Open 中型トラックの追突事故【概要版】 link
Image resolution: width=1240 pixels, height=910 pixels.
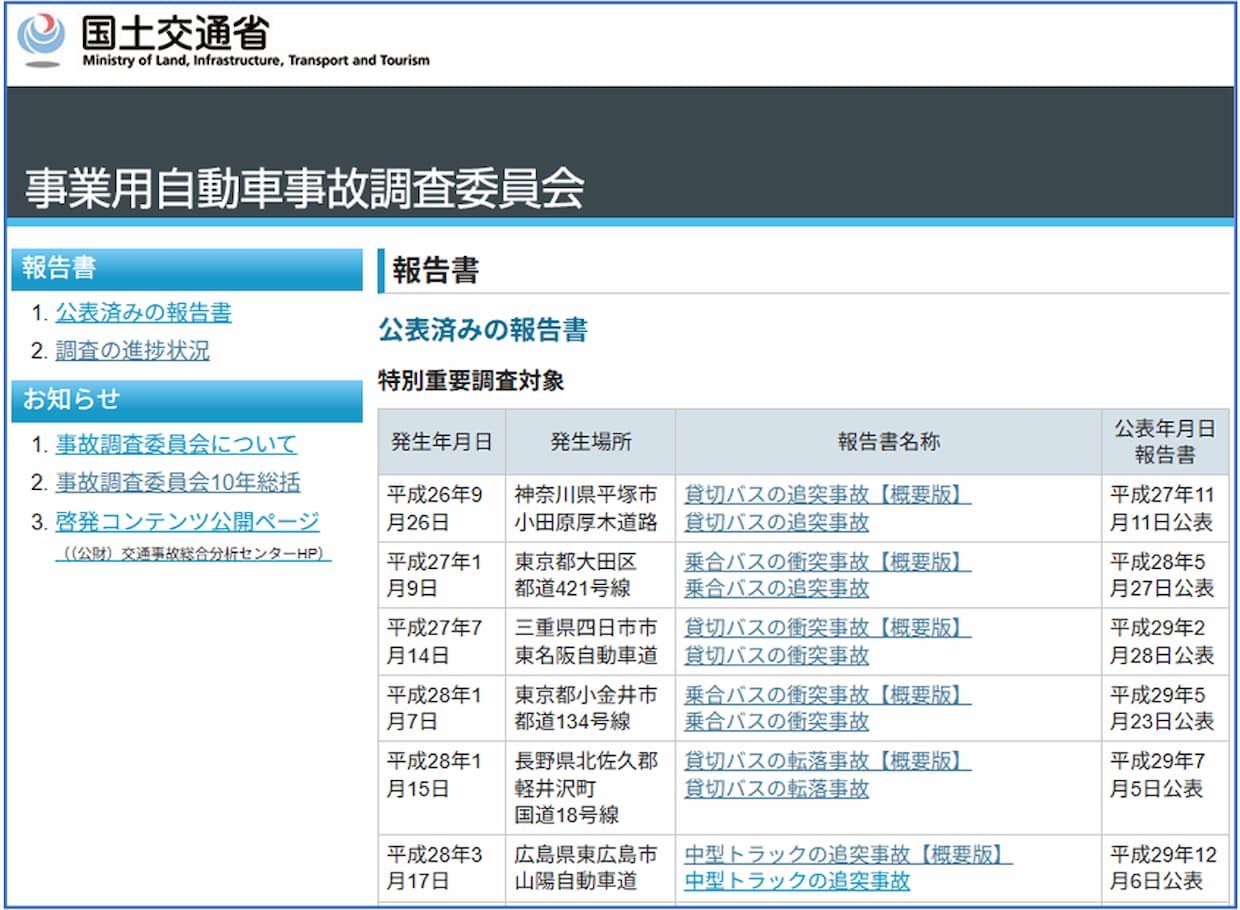tap(848, 855)
